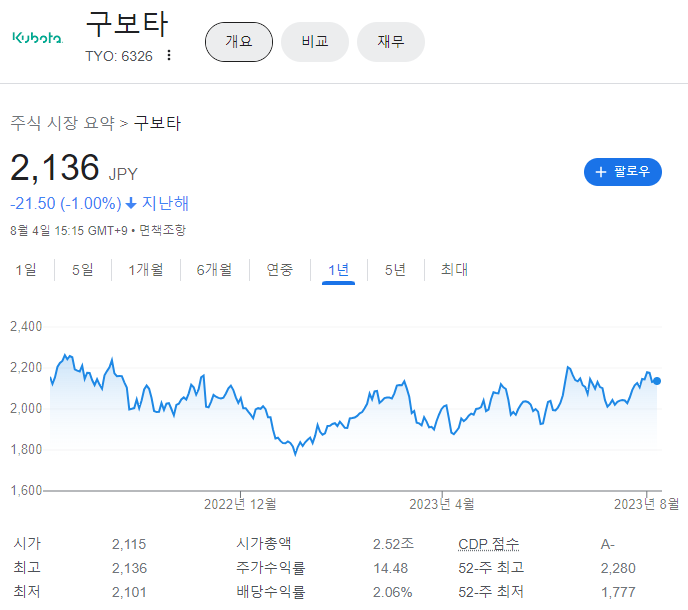The image size is (688, 610).
Task: Open the 면책조항 disclaimer link
Action: [x=162, y=230]
